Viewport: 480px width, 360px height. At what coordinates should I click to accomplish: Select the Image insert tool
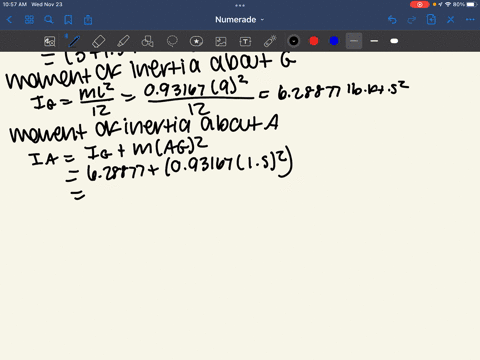(221, 41)
